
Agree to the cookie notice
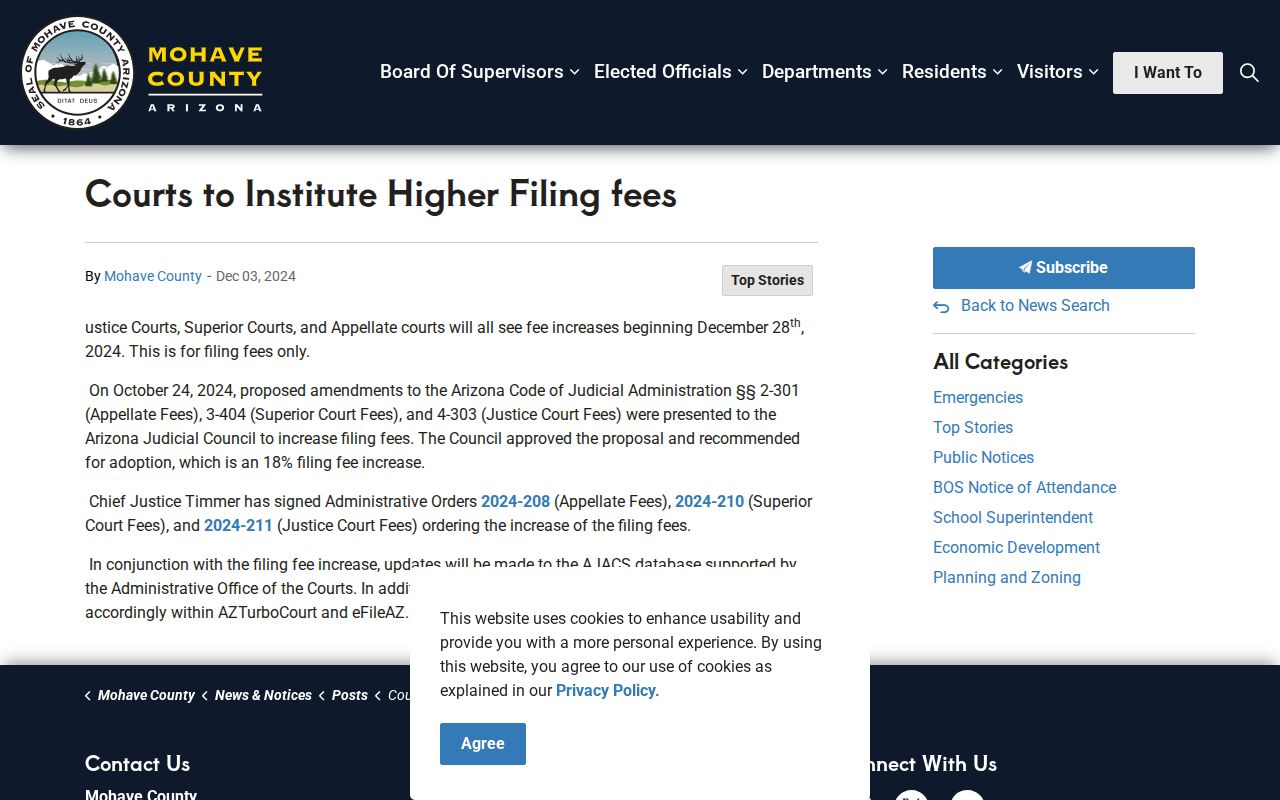pos(483,744)
